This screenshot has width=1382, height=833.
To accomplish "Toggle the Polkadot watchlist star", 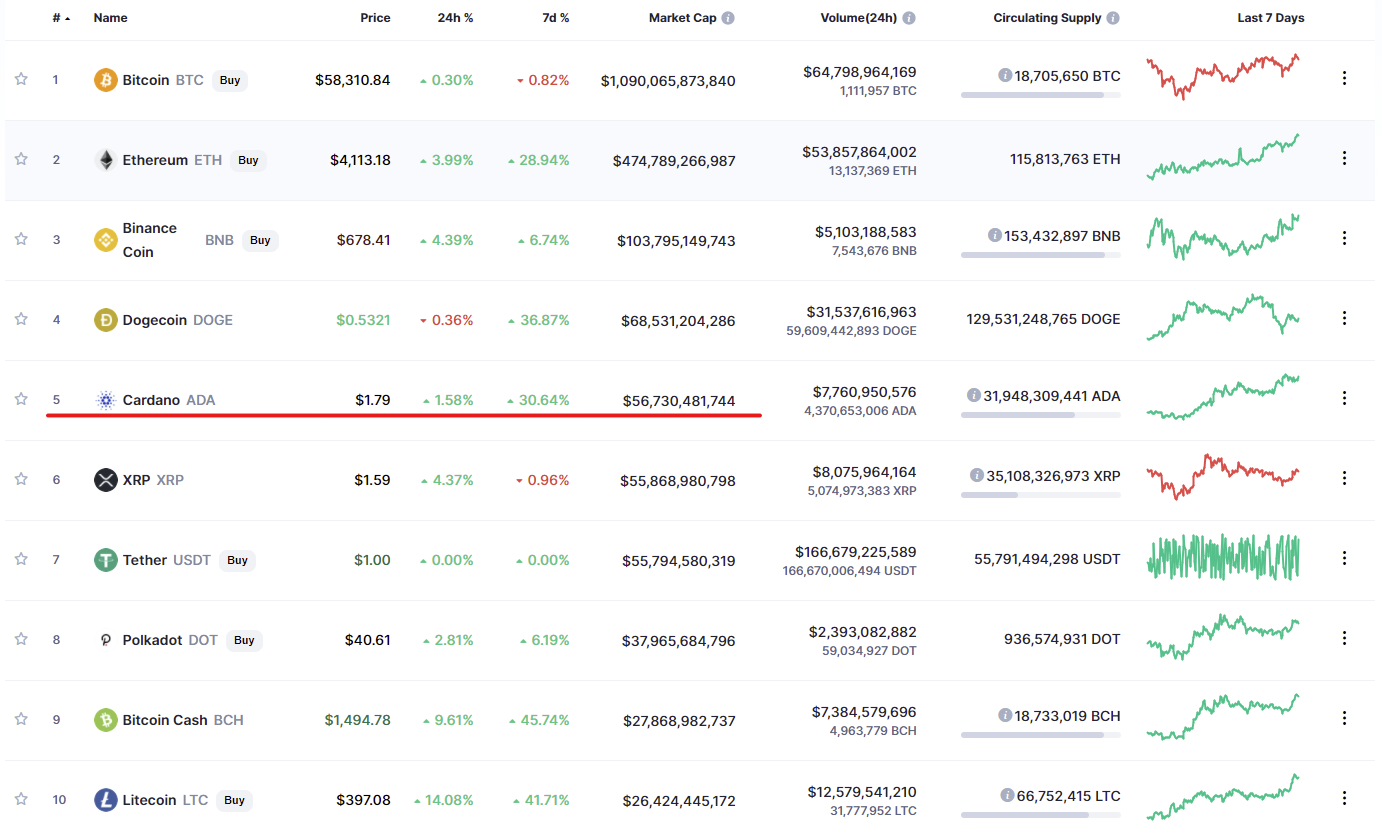I will click(x=21, y=639).
